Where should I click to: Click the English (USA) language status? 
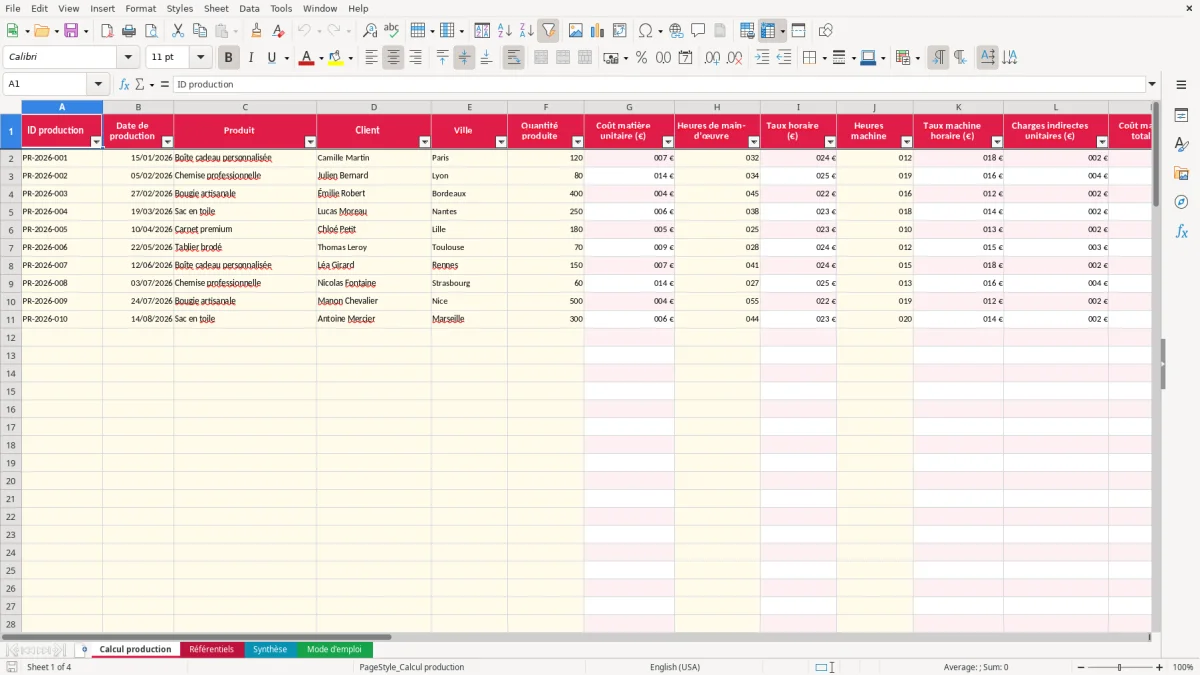pos(675,667)
